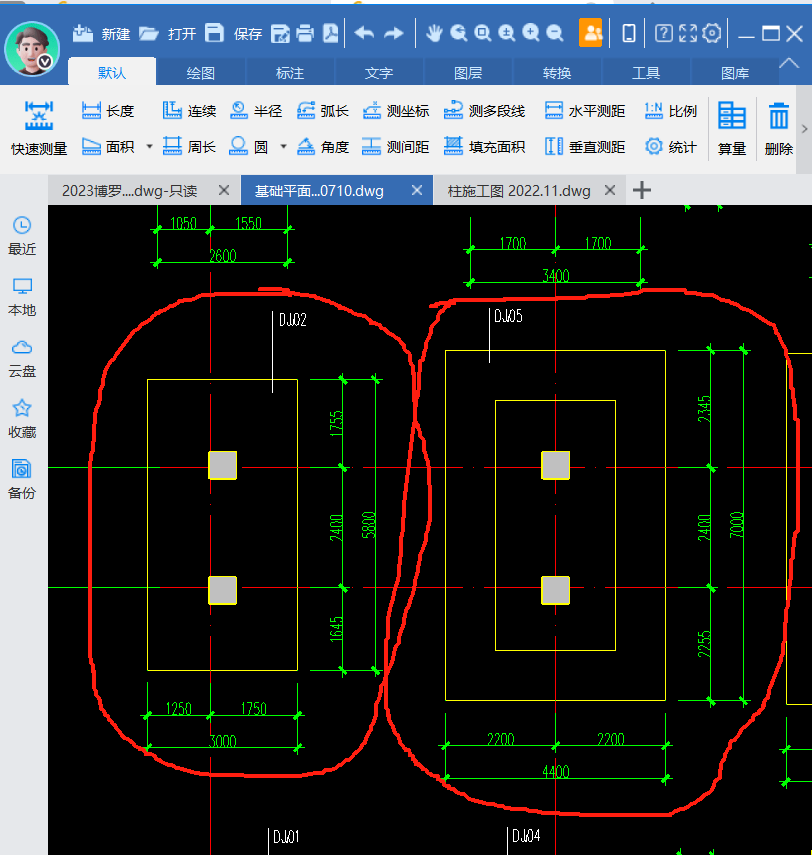This screenshot has height=855, width=812.
Task: Expand the 面积 dropdown arrow
Action: pos(149,147)
